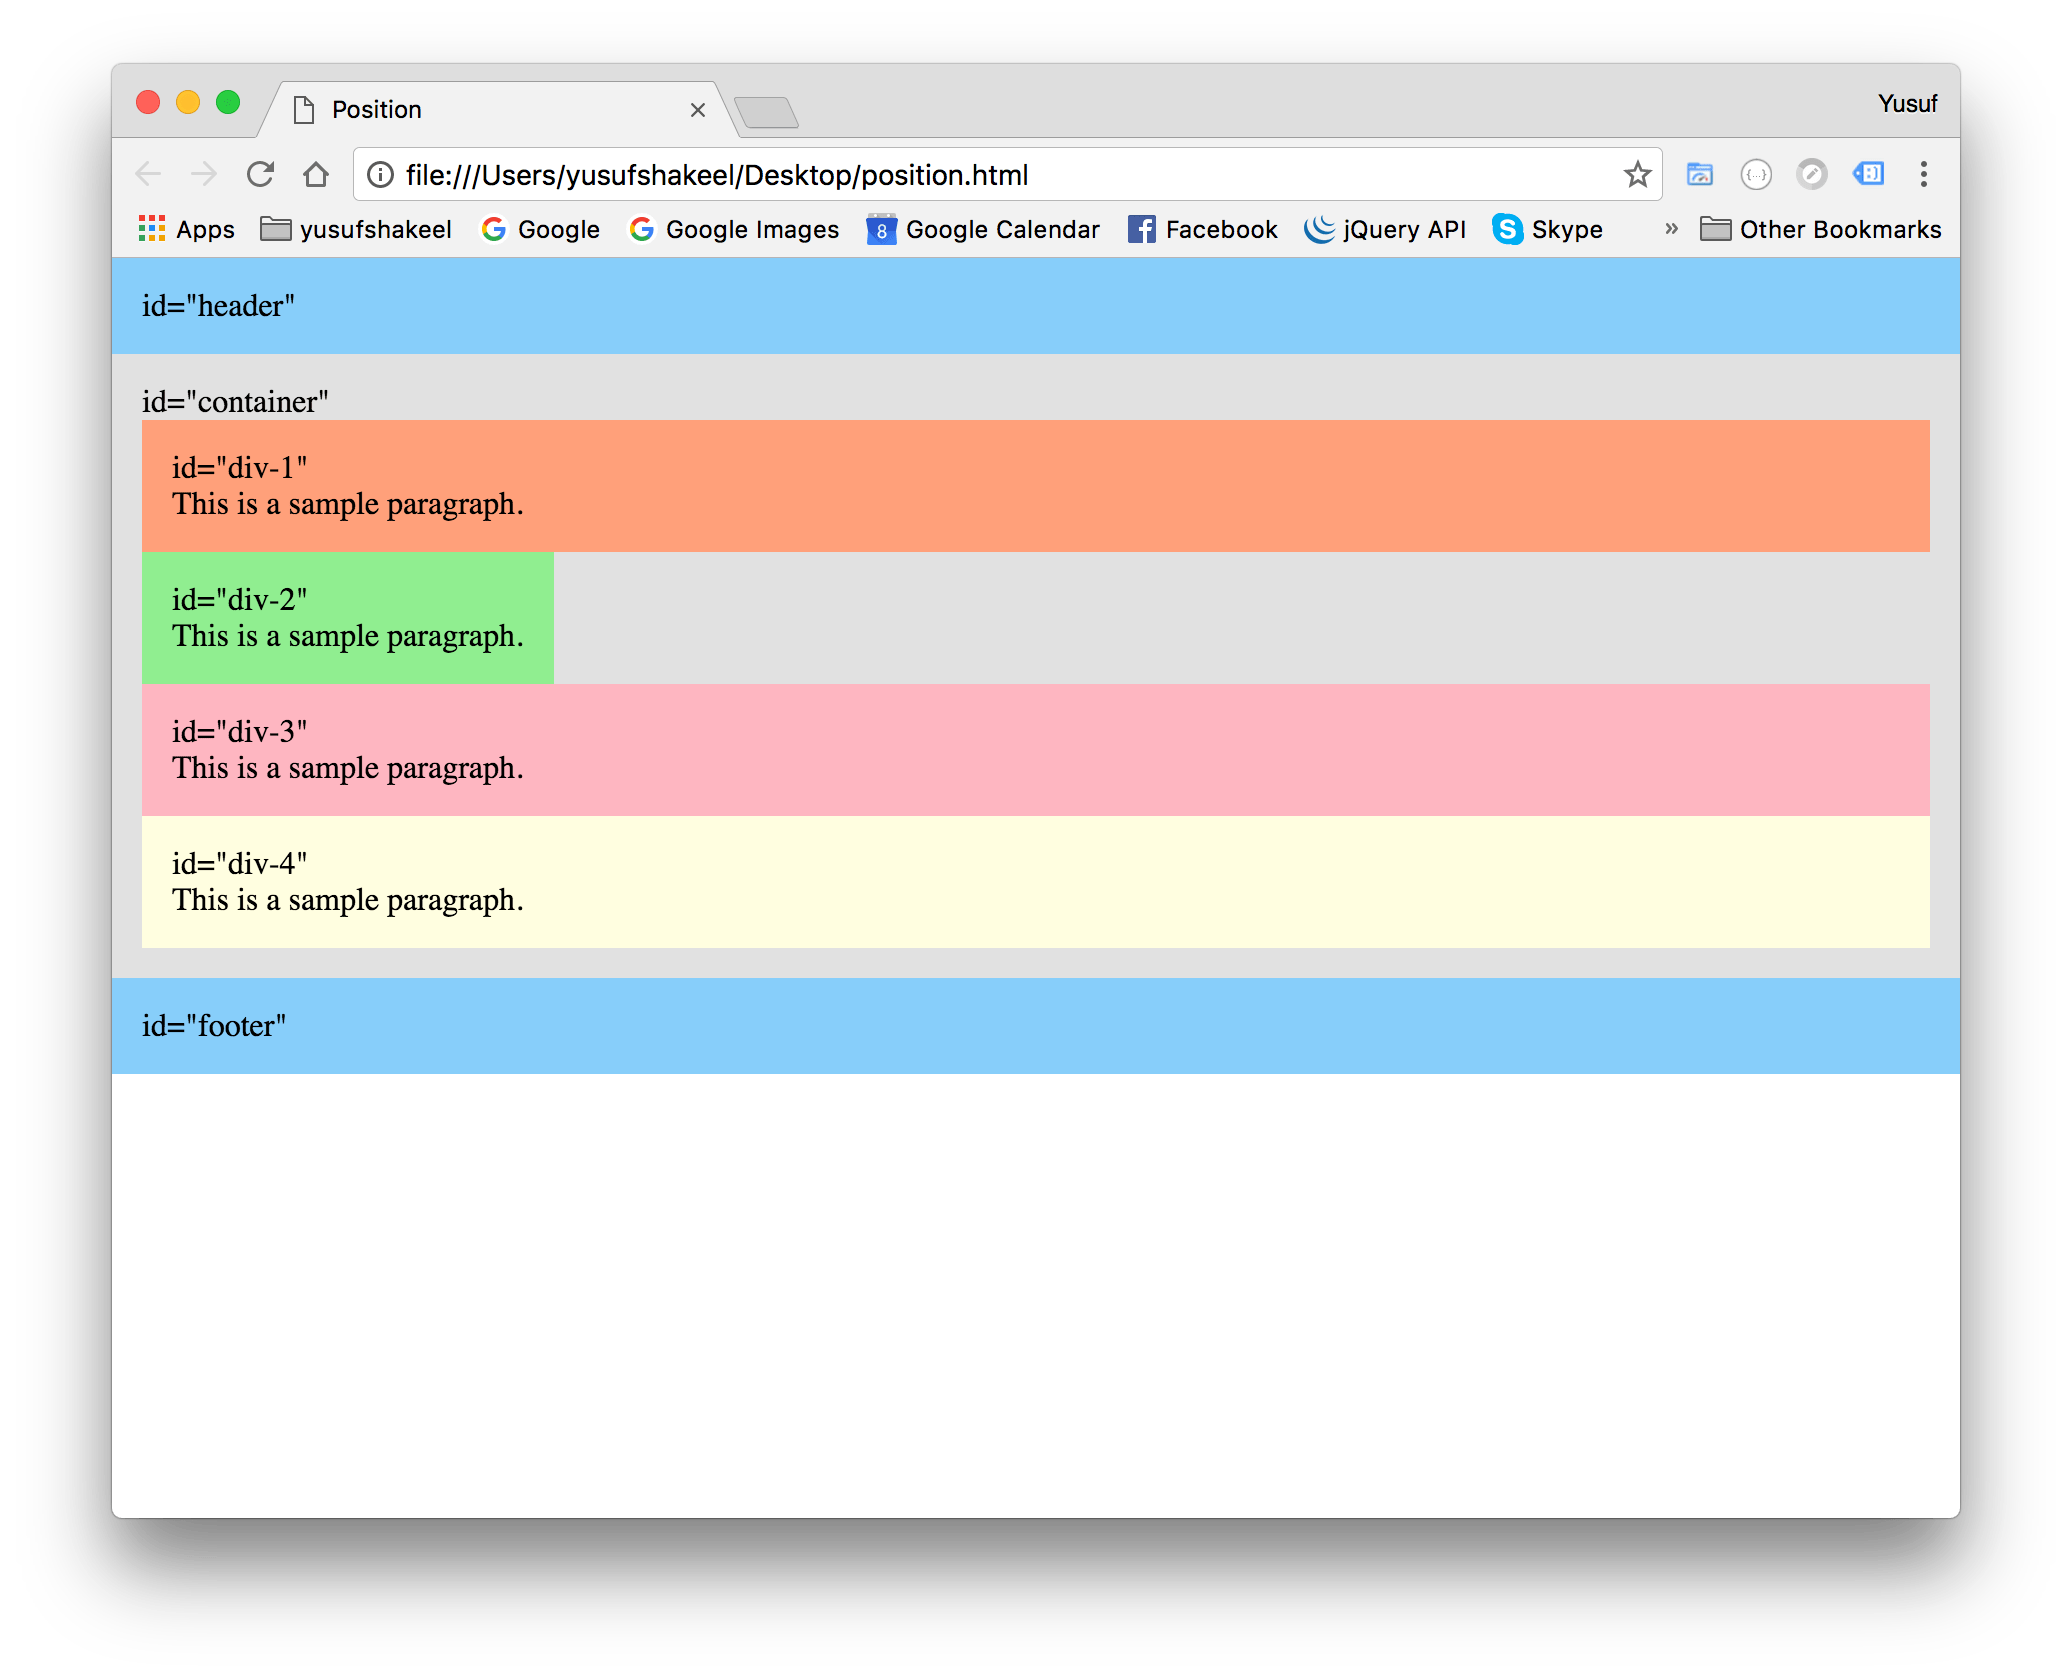Click the home icon in the toolbar
The image size is (2072, 1678).
click(316, 175)
